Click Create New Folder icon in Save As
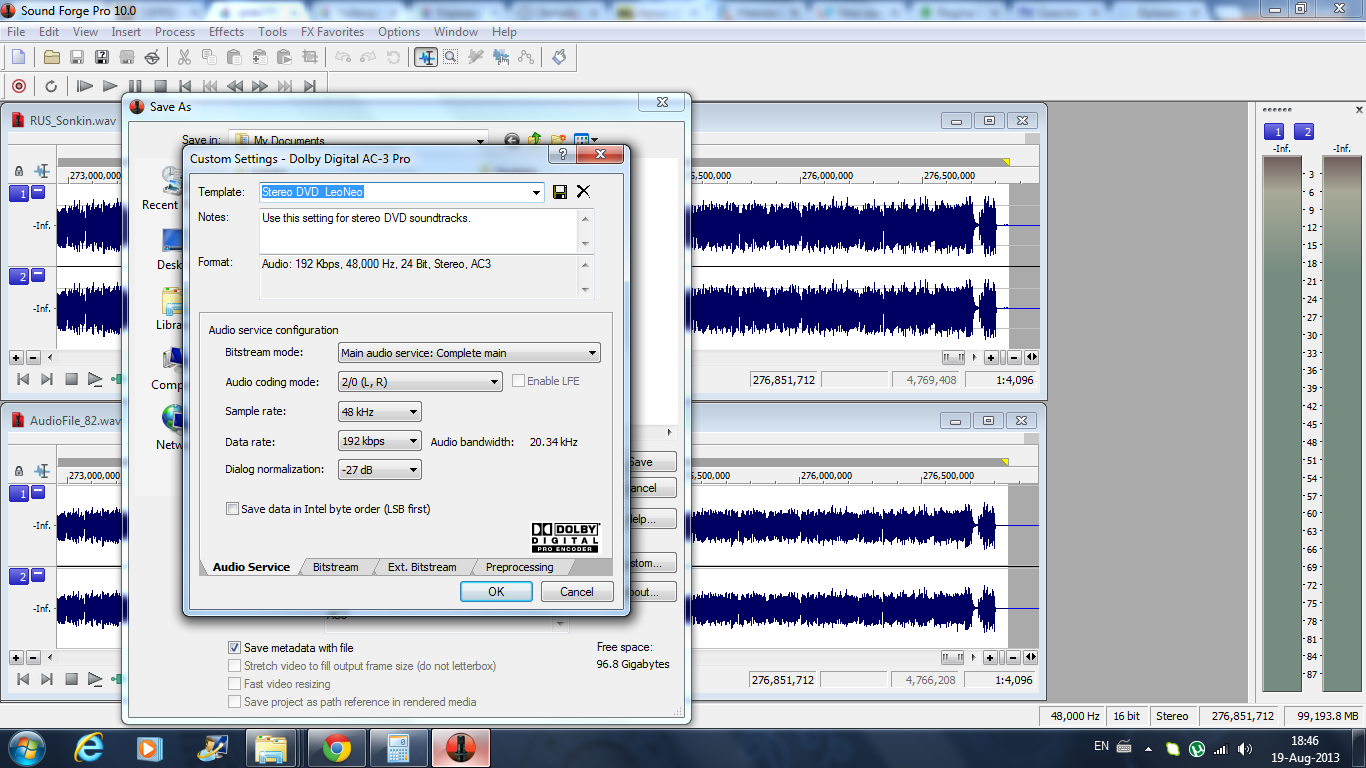Image resolution: width=1366 pixels, height=768 pixels. click(558, 141)
